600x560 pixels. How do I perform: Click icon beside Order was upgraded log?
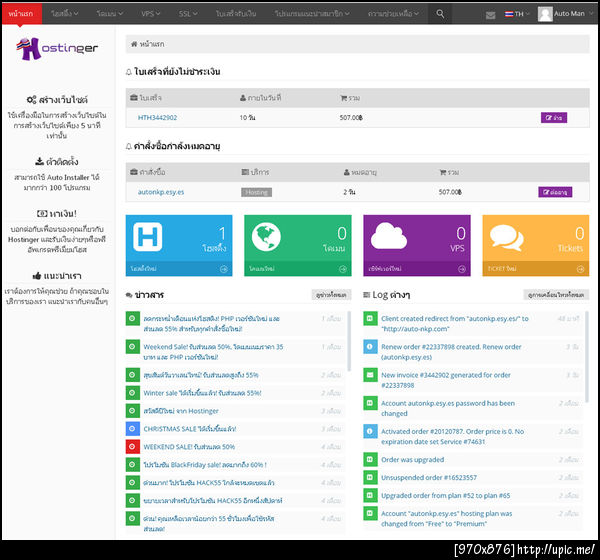[370, 459]
